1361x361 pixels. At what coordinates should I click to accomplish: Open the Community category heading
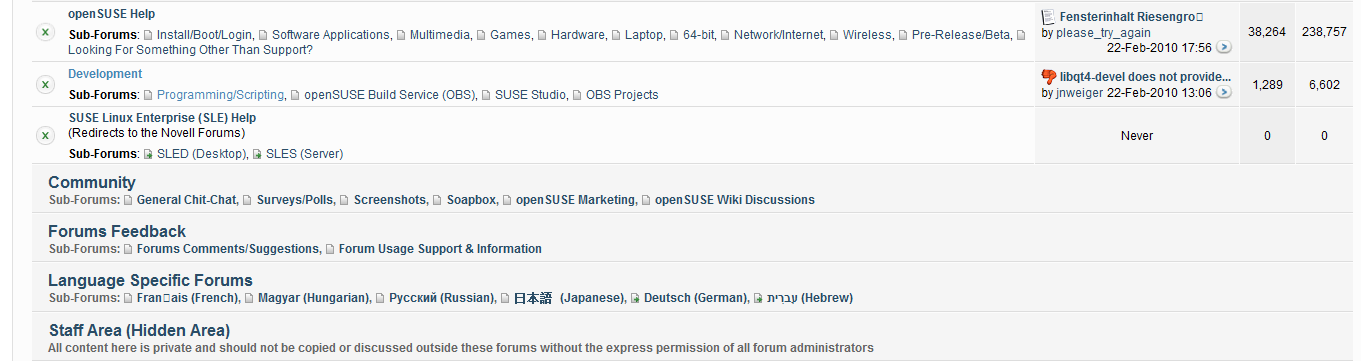click(x=92, y=182)
